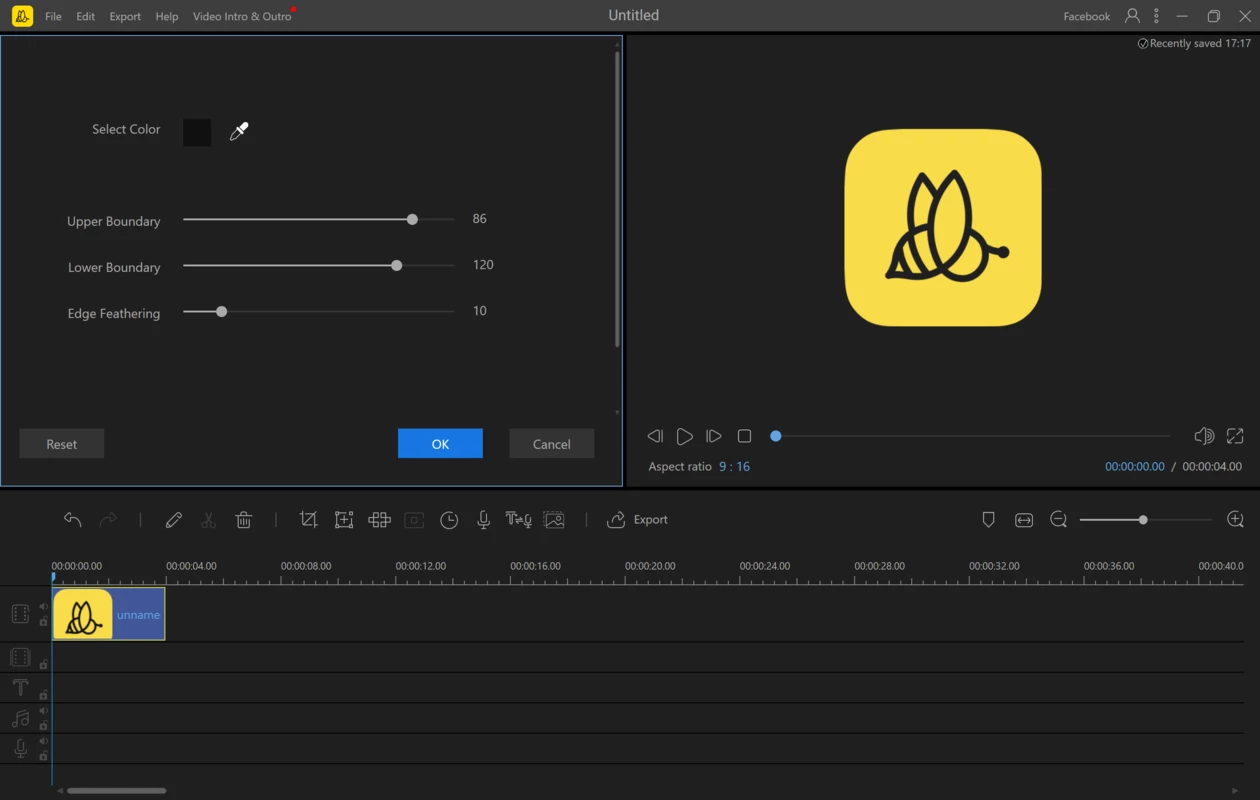
Task: Enter fullscreen preview mode
Action: [x=1235, y=436]
